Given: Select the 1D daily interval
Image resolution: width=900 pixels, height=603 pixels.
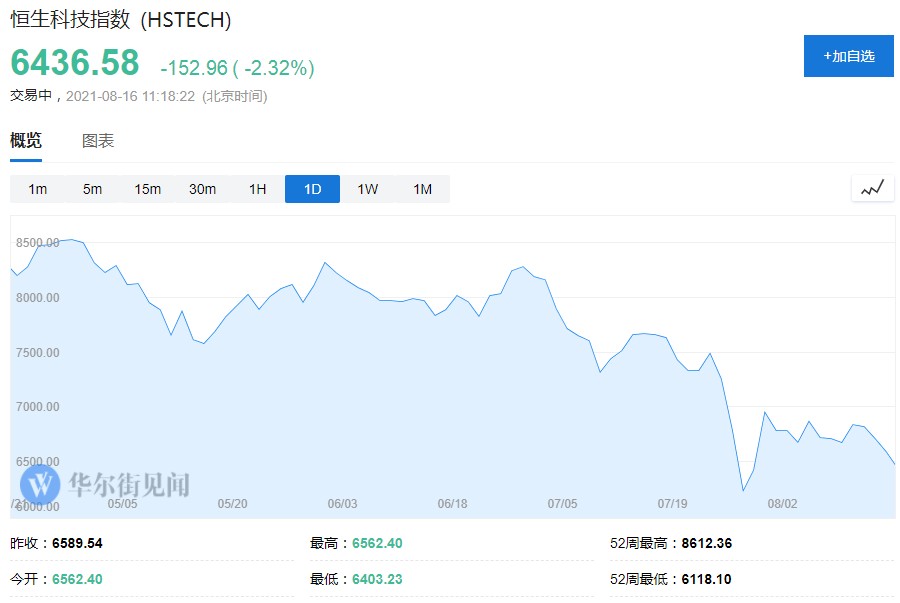Looking at the screenshot, I should tap(312, 189).
